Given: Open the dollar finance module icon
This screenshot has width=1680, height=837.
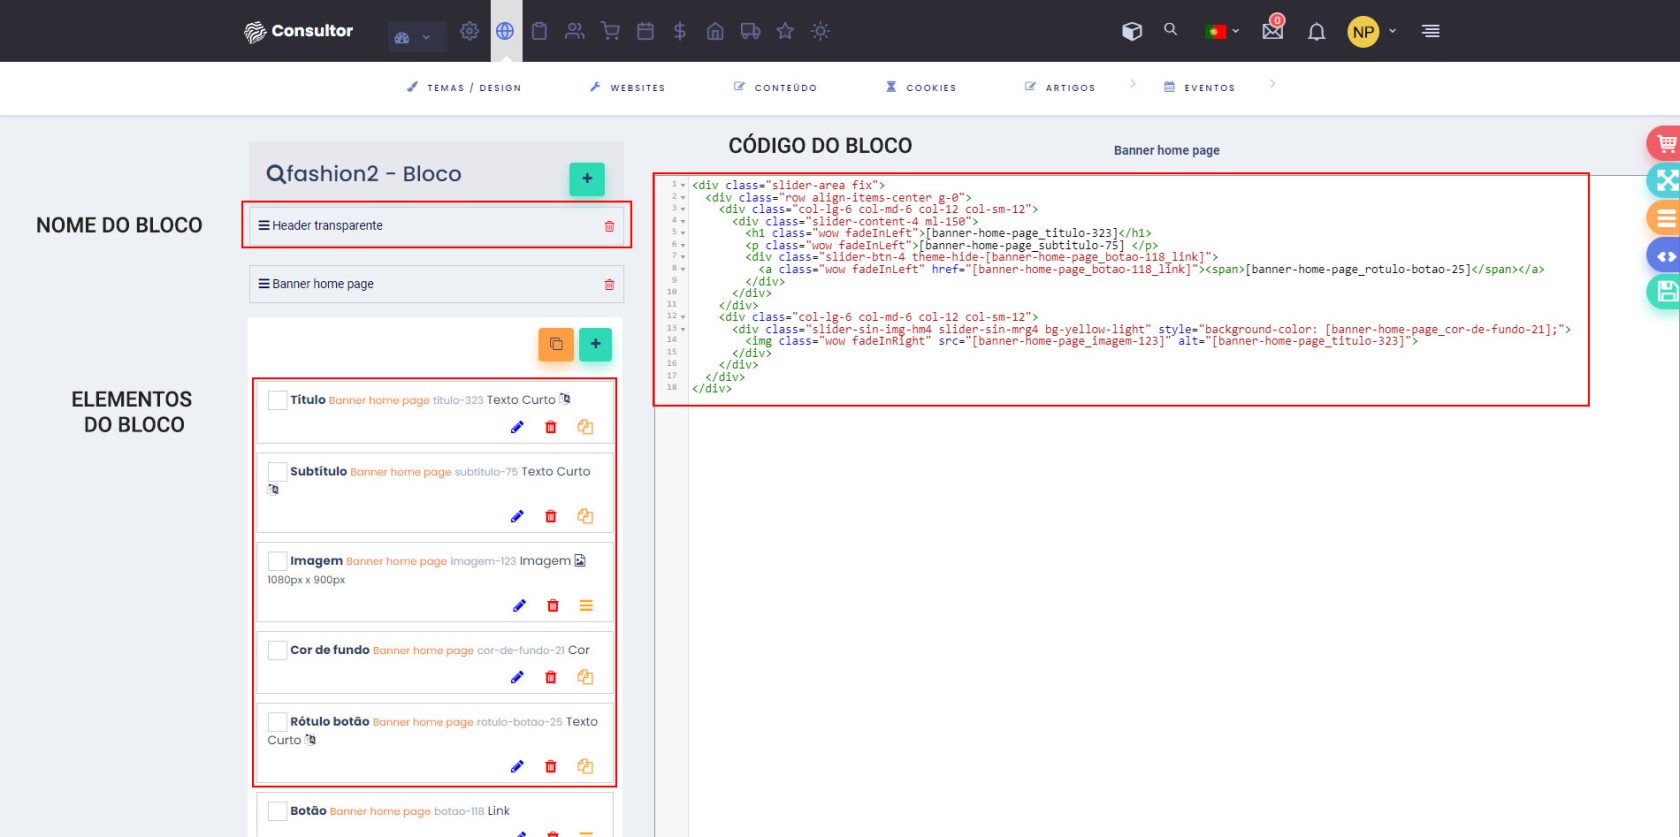Looking at the screenshot, I should click(680, 31).
